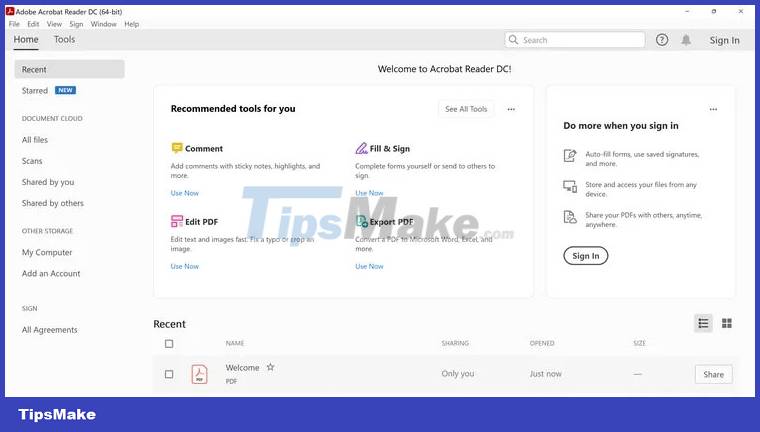The image size is (760, 432).
Task: Open All Agreements
Action: [x=49, y=330]
